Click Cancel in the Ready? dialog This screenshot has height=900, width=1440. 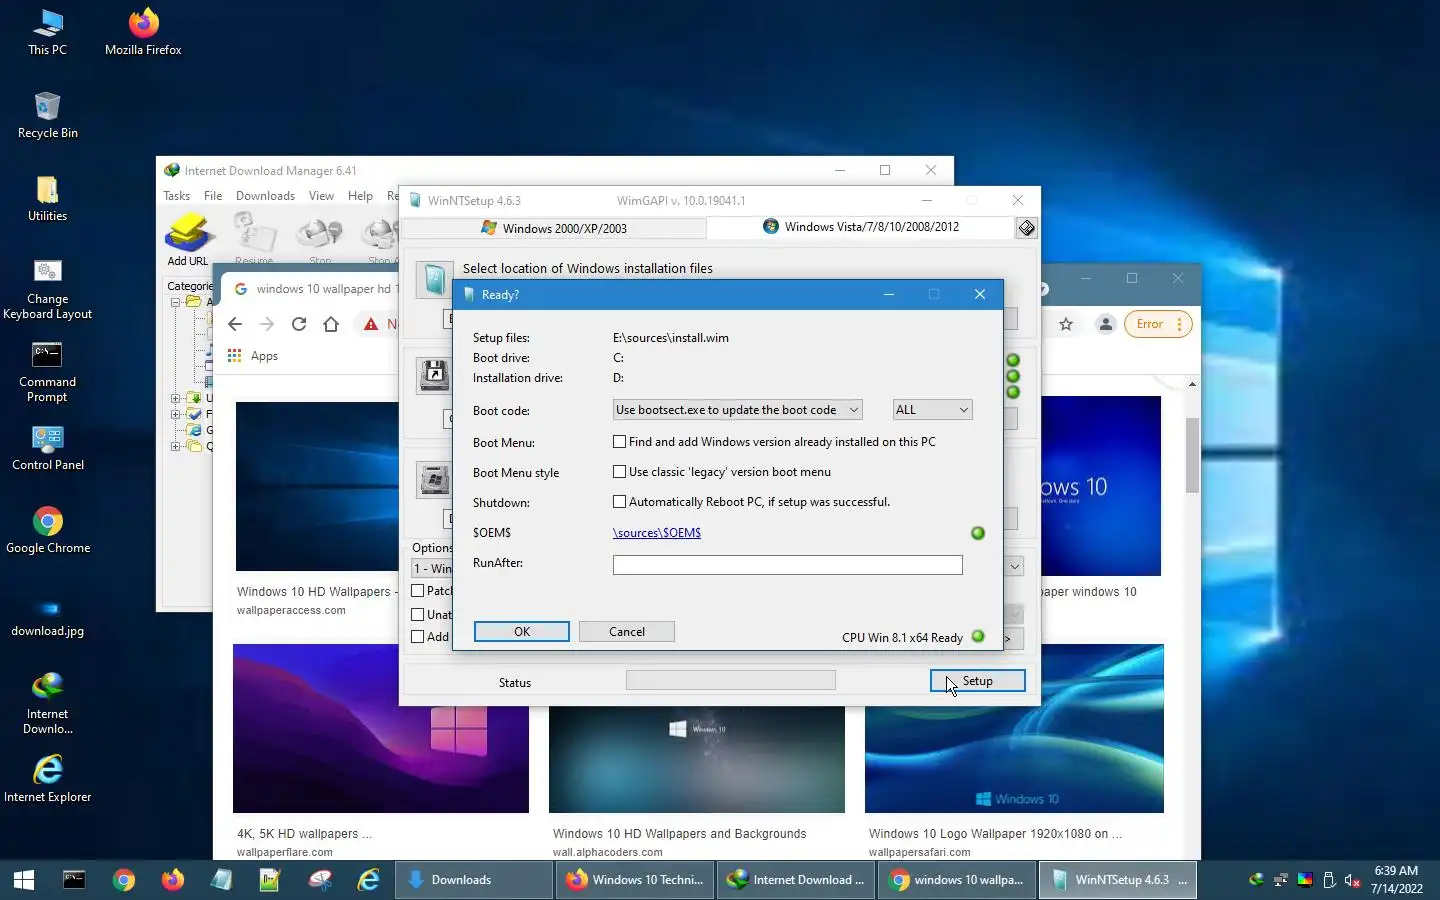(627, 632)
